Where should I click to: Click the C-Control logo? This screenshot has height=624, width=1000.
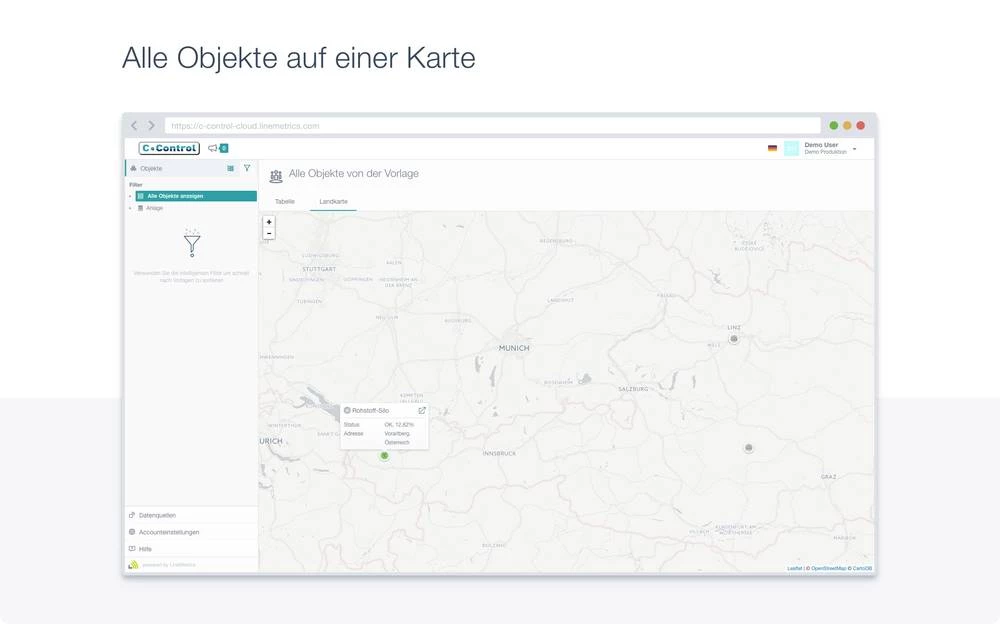pos(169,148)
